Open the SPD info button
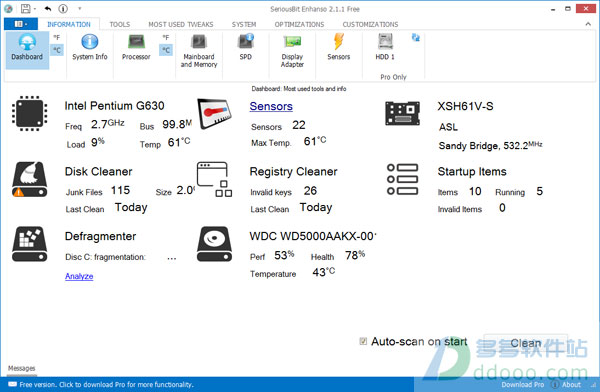The width and height of the screenshot is (600, 392). (245, 47)
